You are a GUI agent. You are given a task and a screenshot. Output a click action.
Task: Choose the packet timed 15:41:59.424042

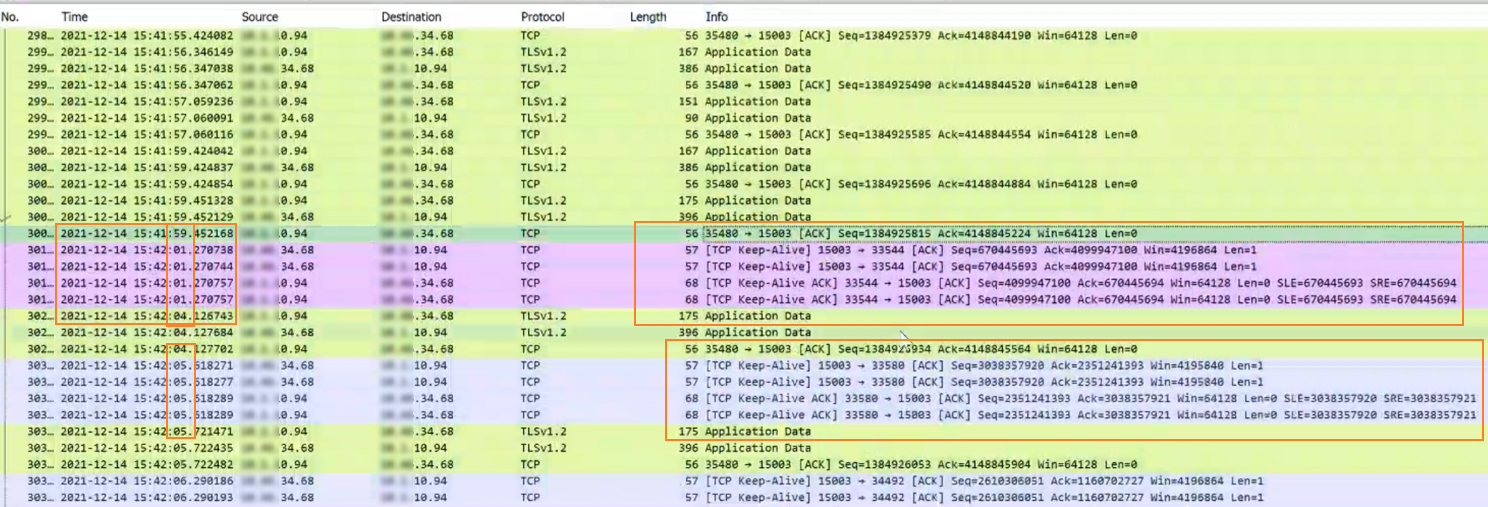coord(744,150)
